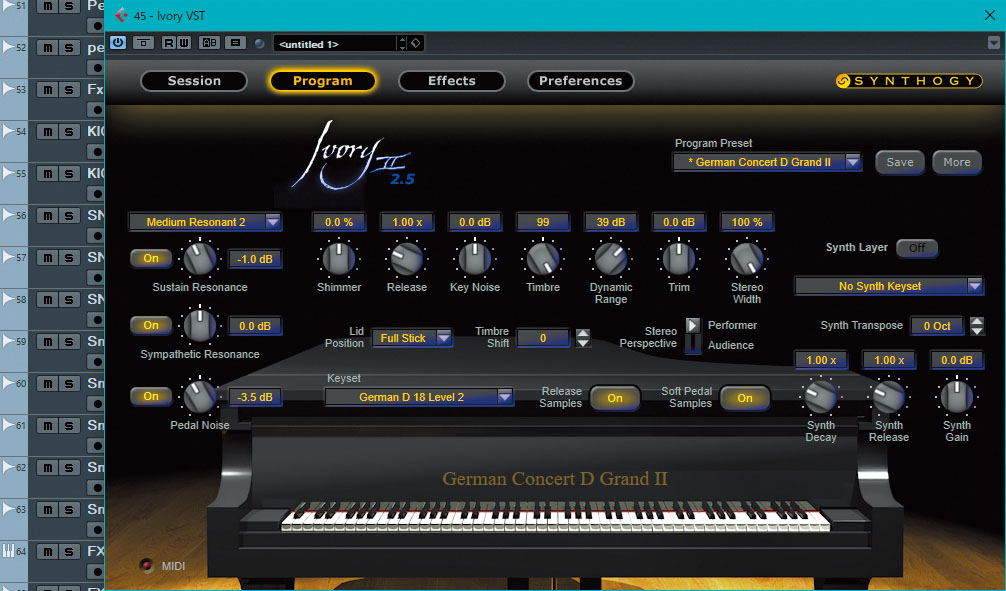Click the Shimmer knob

pyautogui.click(x=339, y=258)
